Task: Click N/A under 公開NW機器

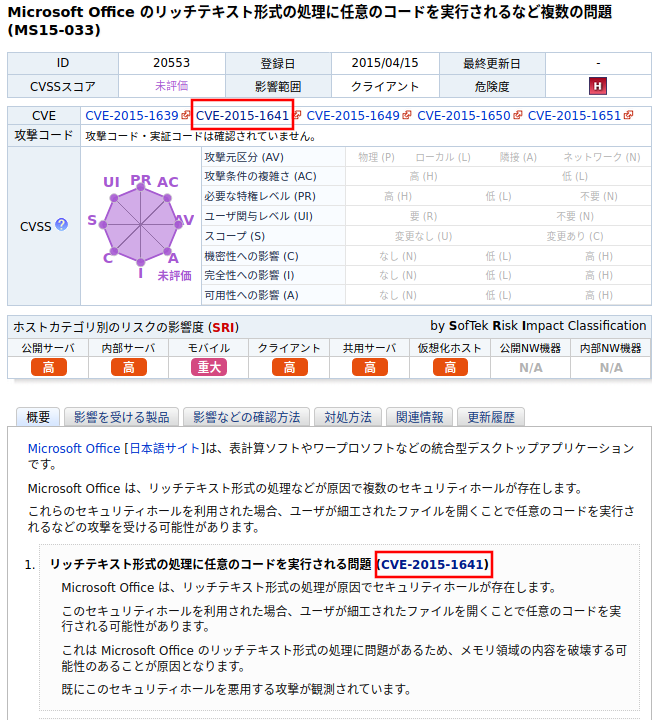Action: coord(531,368)
